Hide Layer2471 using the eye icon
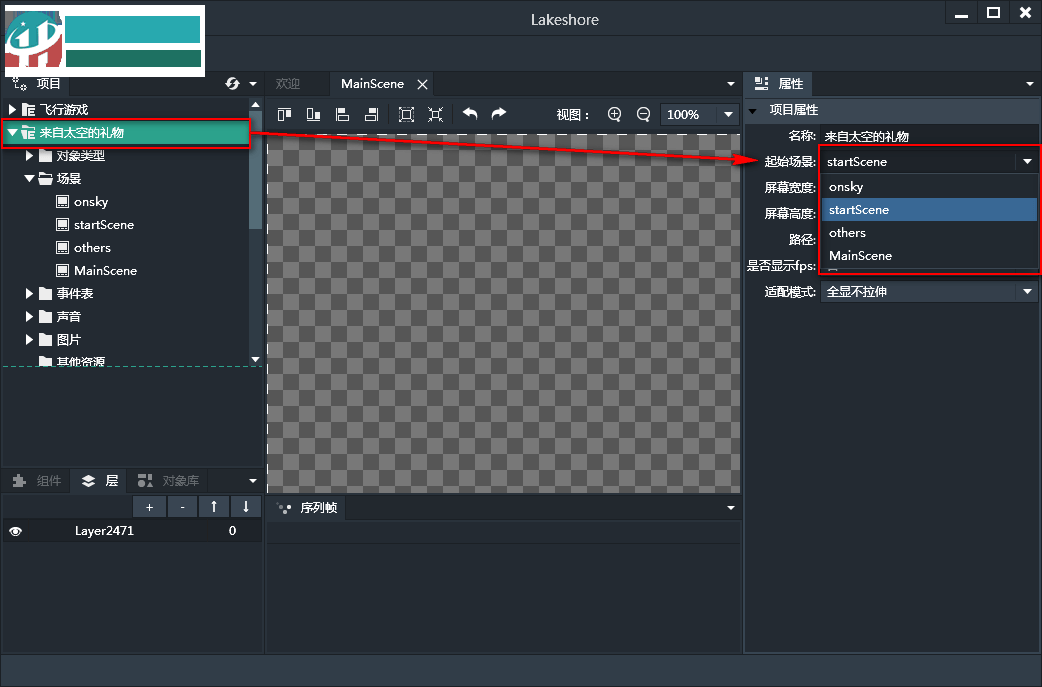 point(15,532)
